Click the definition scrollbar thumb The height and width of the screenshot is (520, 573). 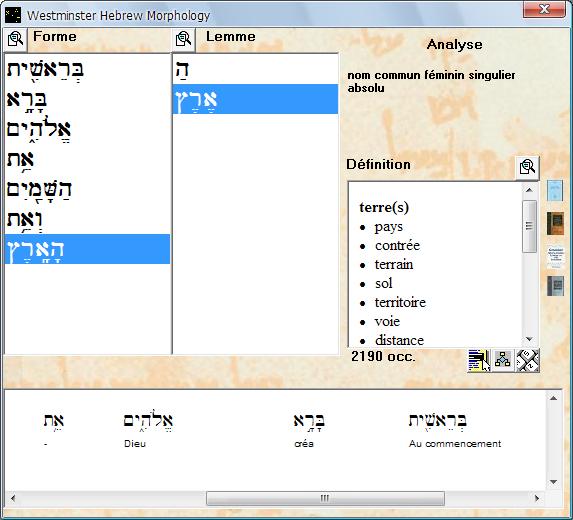coord(529,226)
